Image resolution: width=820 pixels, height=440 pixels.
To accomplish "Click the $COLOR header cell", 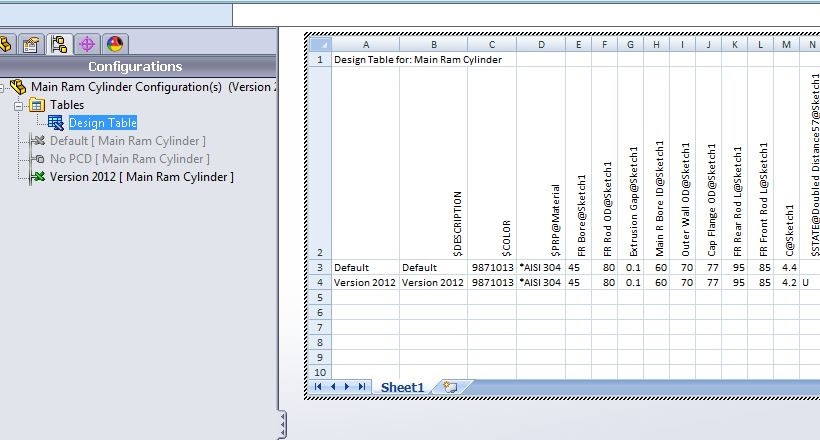I will (492, 163).
